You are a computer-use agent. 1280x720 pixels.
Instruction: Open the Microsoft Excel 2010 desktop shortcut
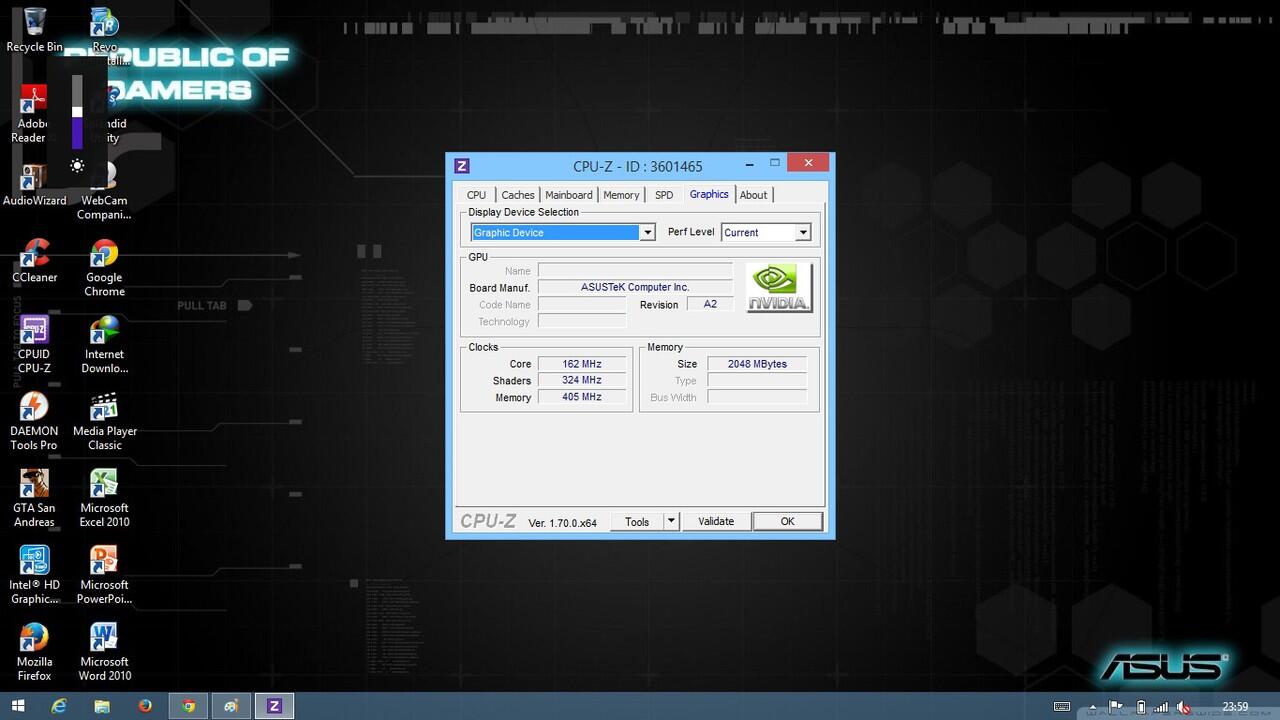click(104, 499)
